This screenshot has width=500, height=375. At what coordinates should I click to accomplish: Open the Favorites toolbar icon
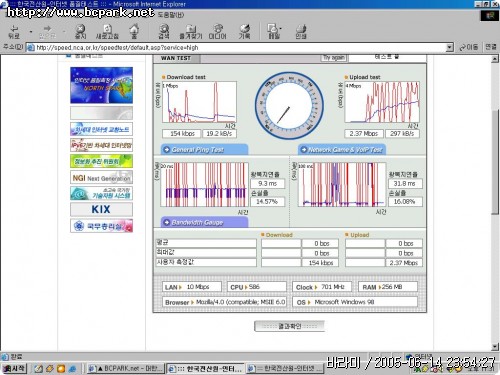[x=191, y=32]
